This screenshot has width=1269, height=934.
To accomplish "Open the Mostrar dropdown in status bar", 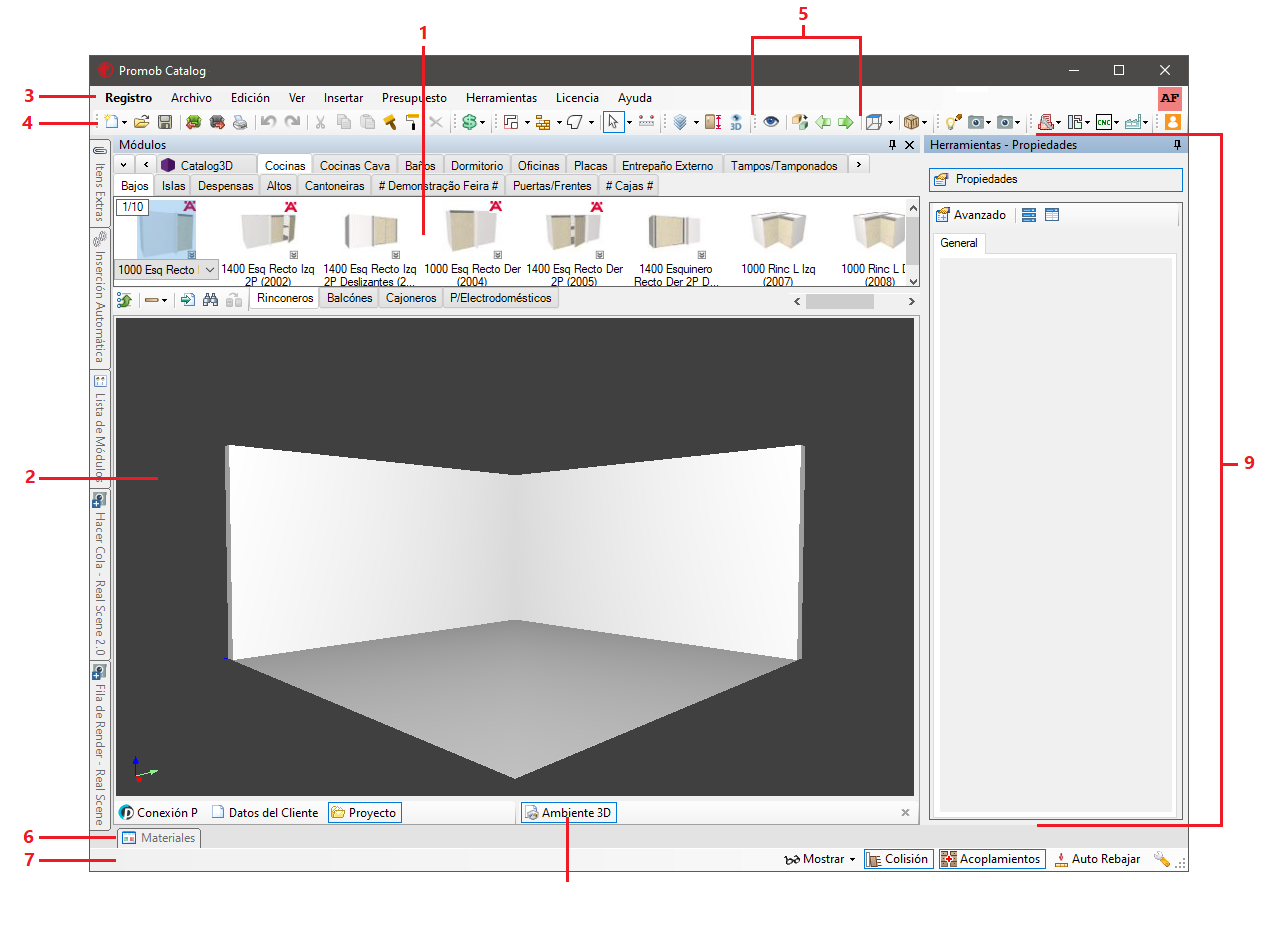I will click(820, 859).
